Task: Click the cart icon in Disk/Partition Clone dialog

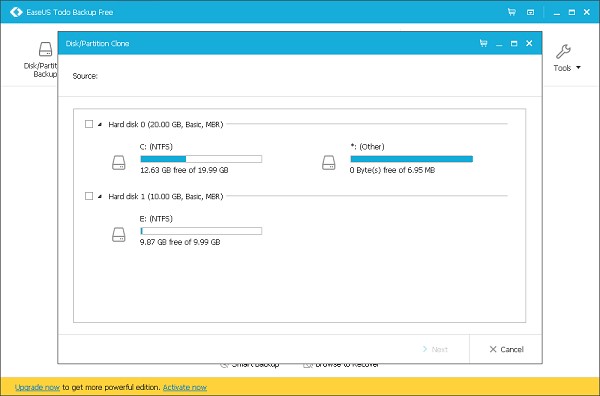Action: pos(484,43)
